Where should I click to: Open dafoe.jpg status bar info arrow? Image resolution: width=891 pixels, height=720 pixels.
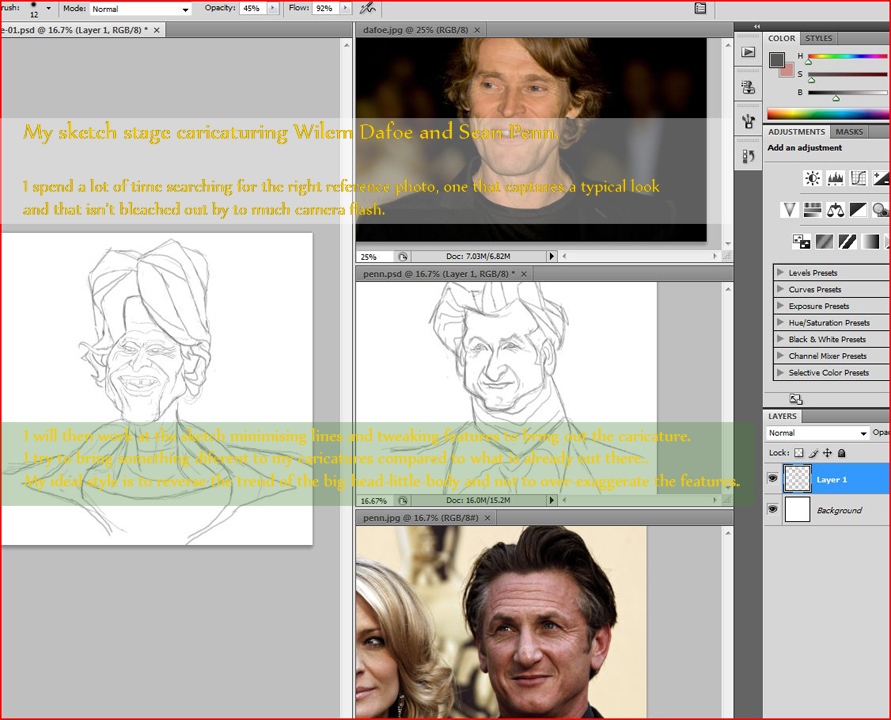pos(551,257)
